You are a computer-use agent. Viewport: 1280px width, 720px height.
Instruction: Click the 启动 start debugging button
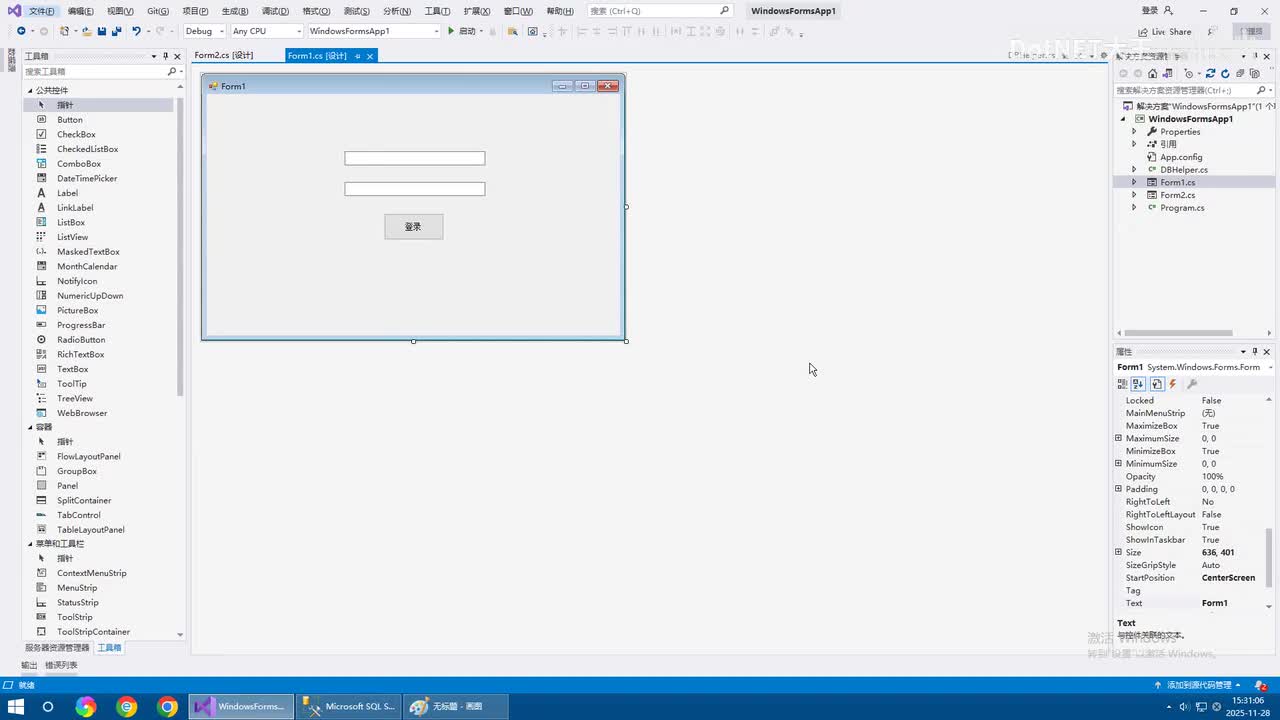[x=462, y=31]
